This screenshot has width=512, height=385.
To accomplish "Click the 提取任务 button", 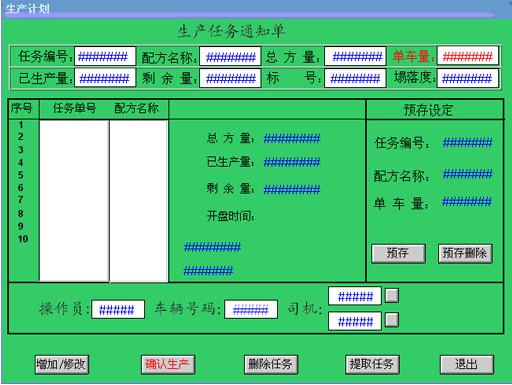I will click(x=372, y=365).
